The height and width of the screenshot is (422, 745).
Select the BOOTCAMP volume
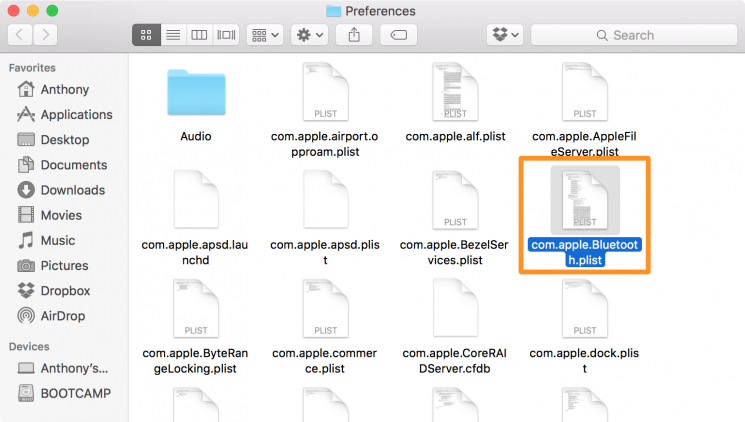point(64,393)
